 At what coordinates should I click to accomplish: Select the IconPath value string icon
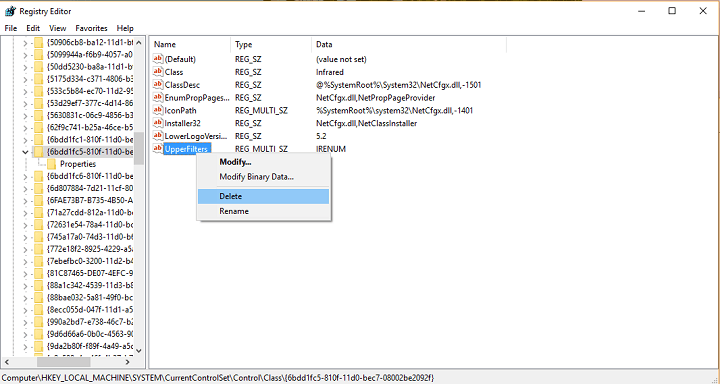click(158, 110)
